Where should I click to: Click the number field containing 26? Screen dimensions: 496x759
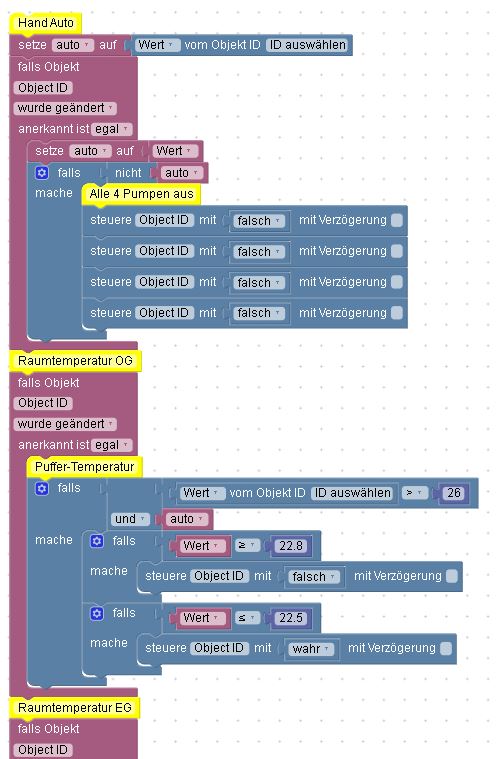[454, 493]
